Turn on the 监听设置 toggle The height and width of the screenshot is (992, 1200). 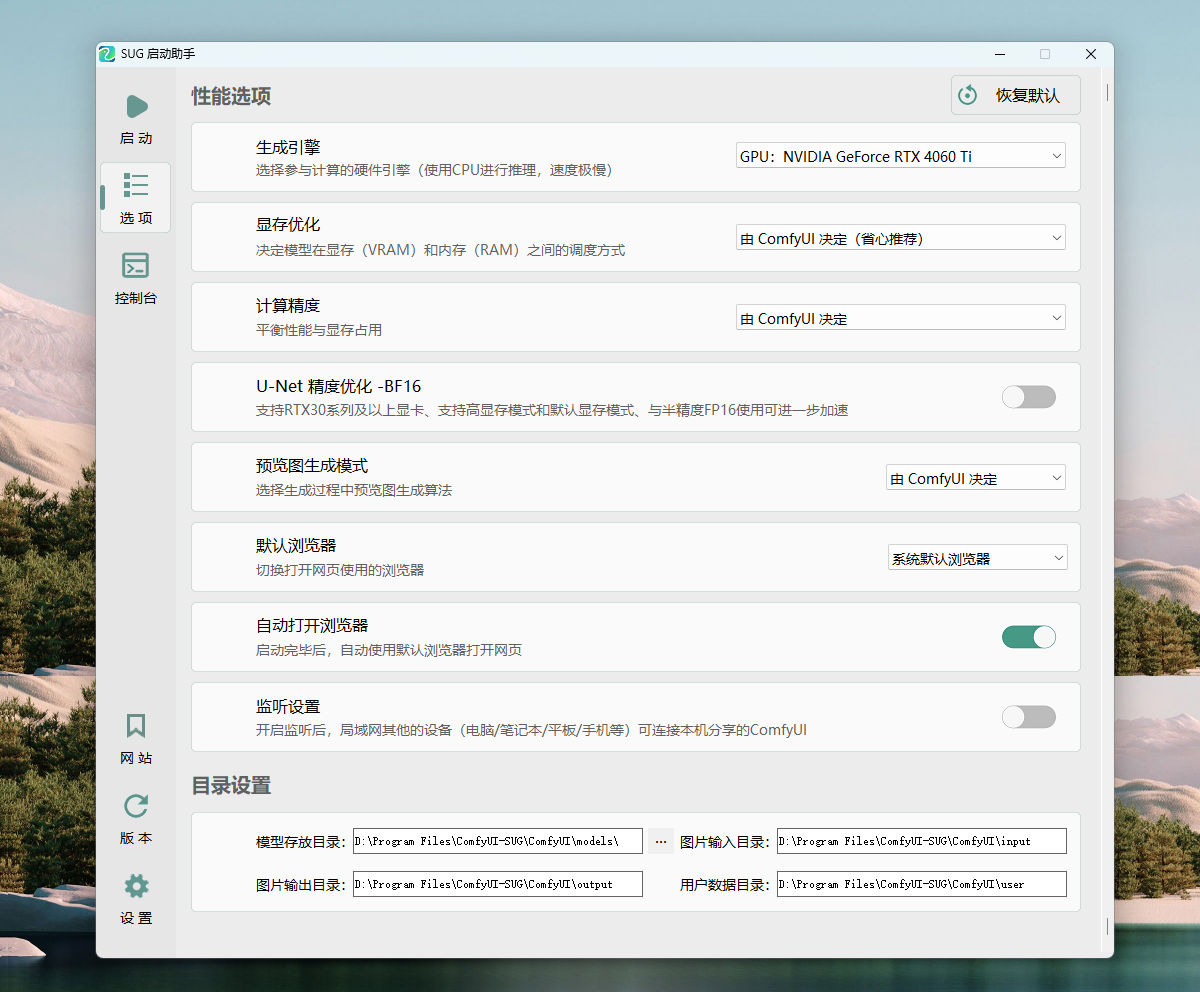[x=1028, y=717]
